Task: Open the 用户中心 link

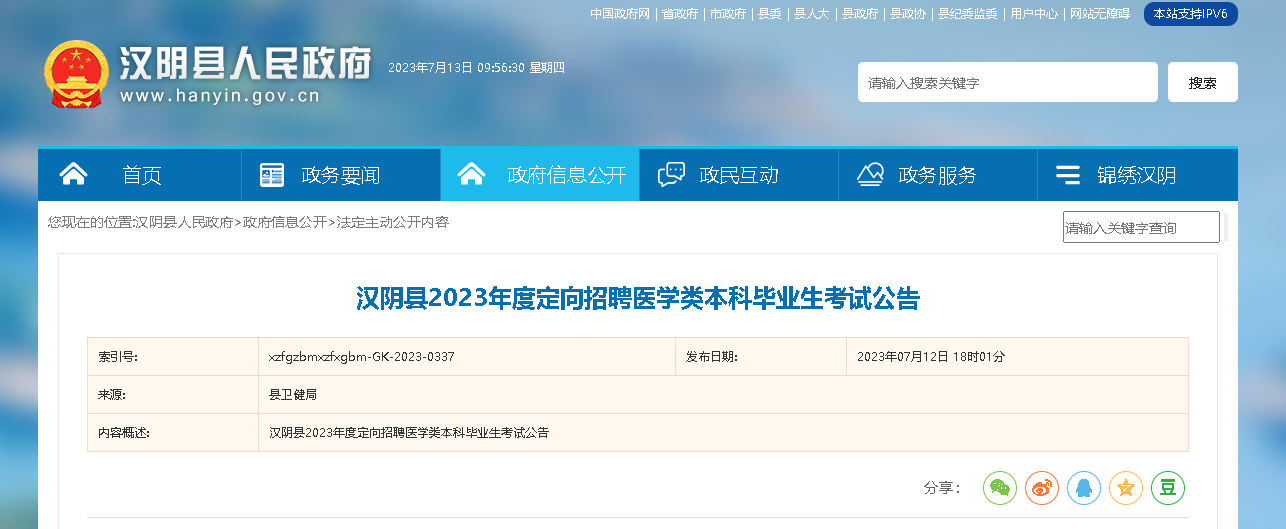Action: tap(1033, 14)
